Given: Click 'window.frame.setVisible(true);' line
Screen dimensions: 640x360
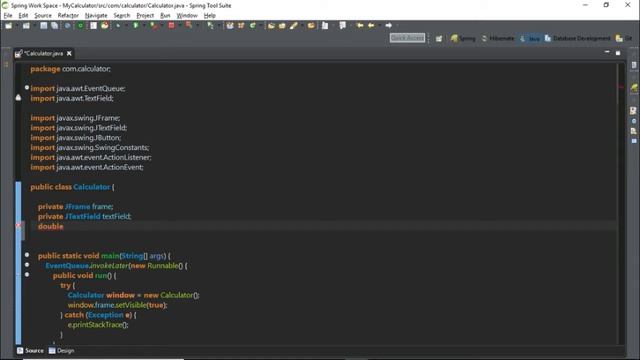Looking at the screenshot, I should tap(118, 305).
